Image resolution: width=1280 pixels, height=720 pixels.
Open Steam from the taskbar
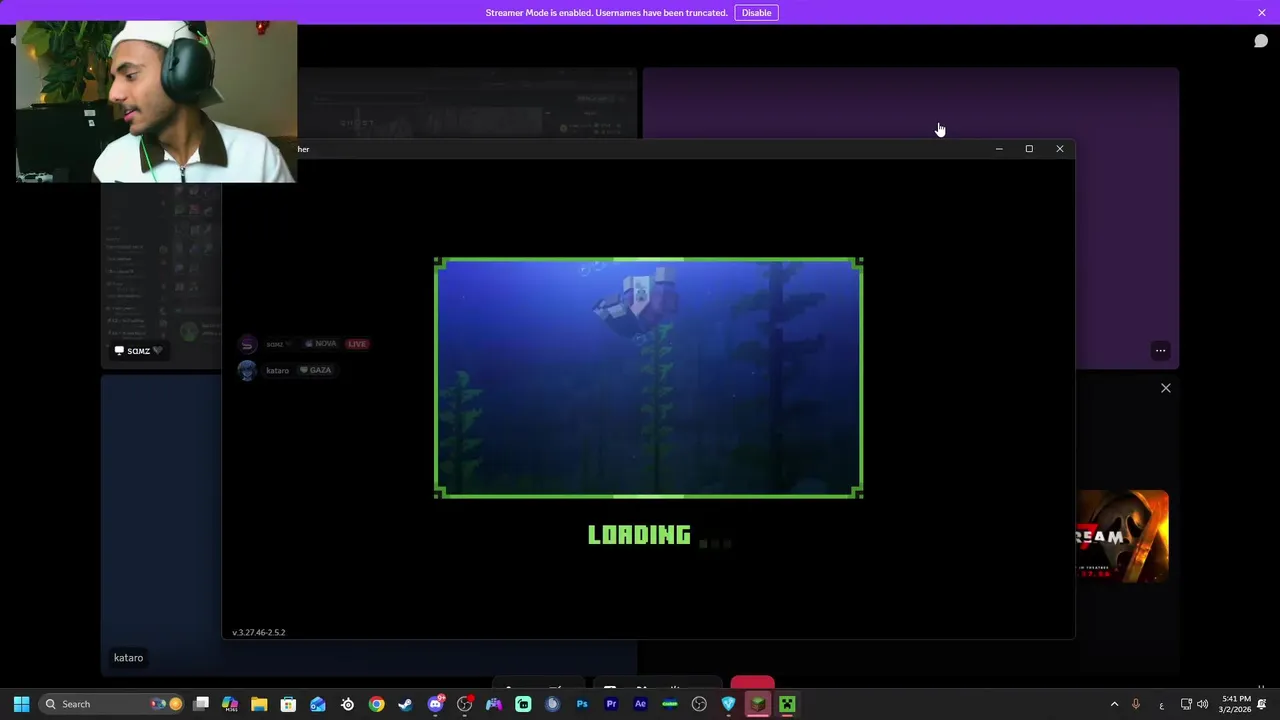(405, 704)
